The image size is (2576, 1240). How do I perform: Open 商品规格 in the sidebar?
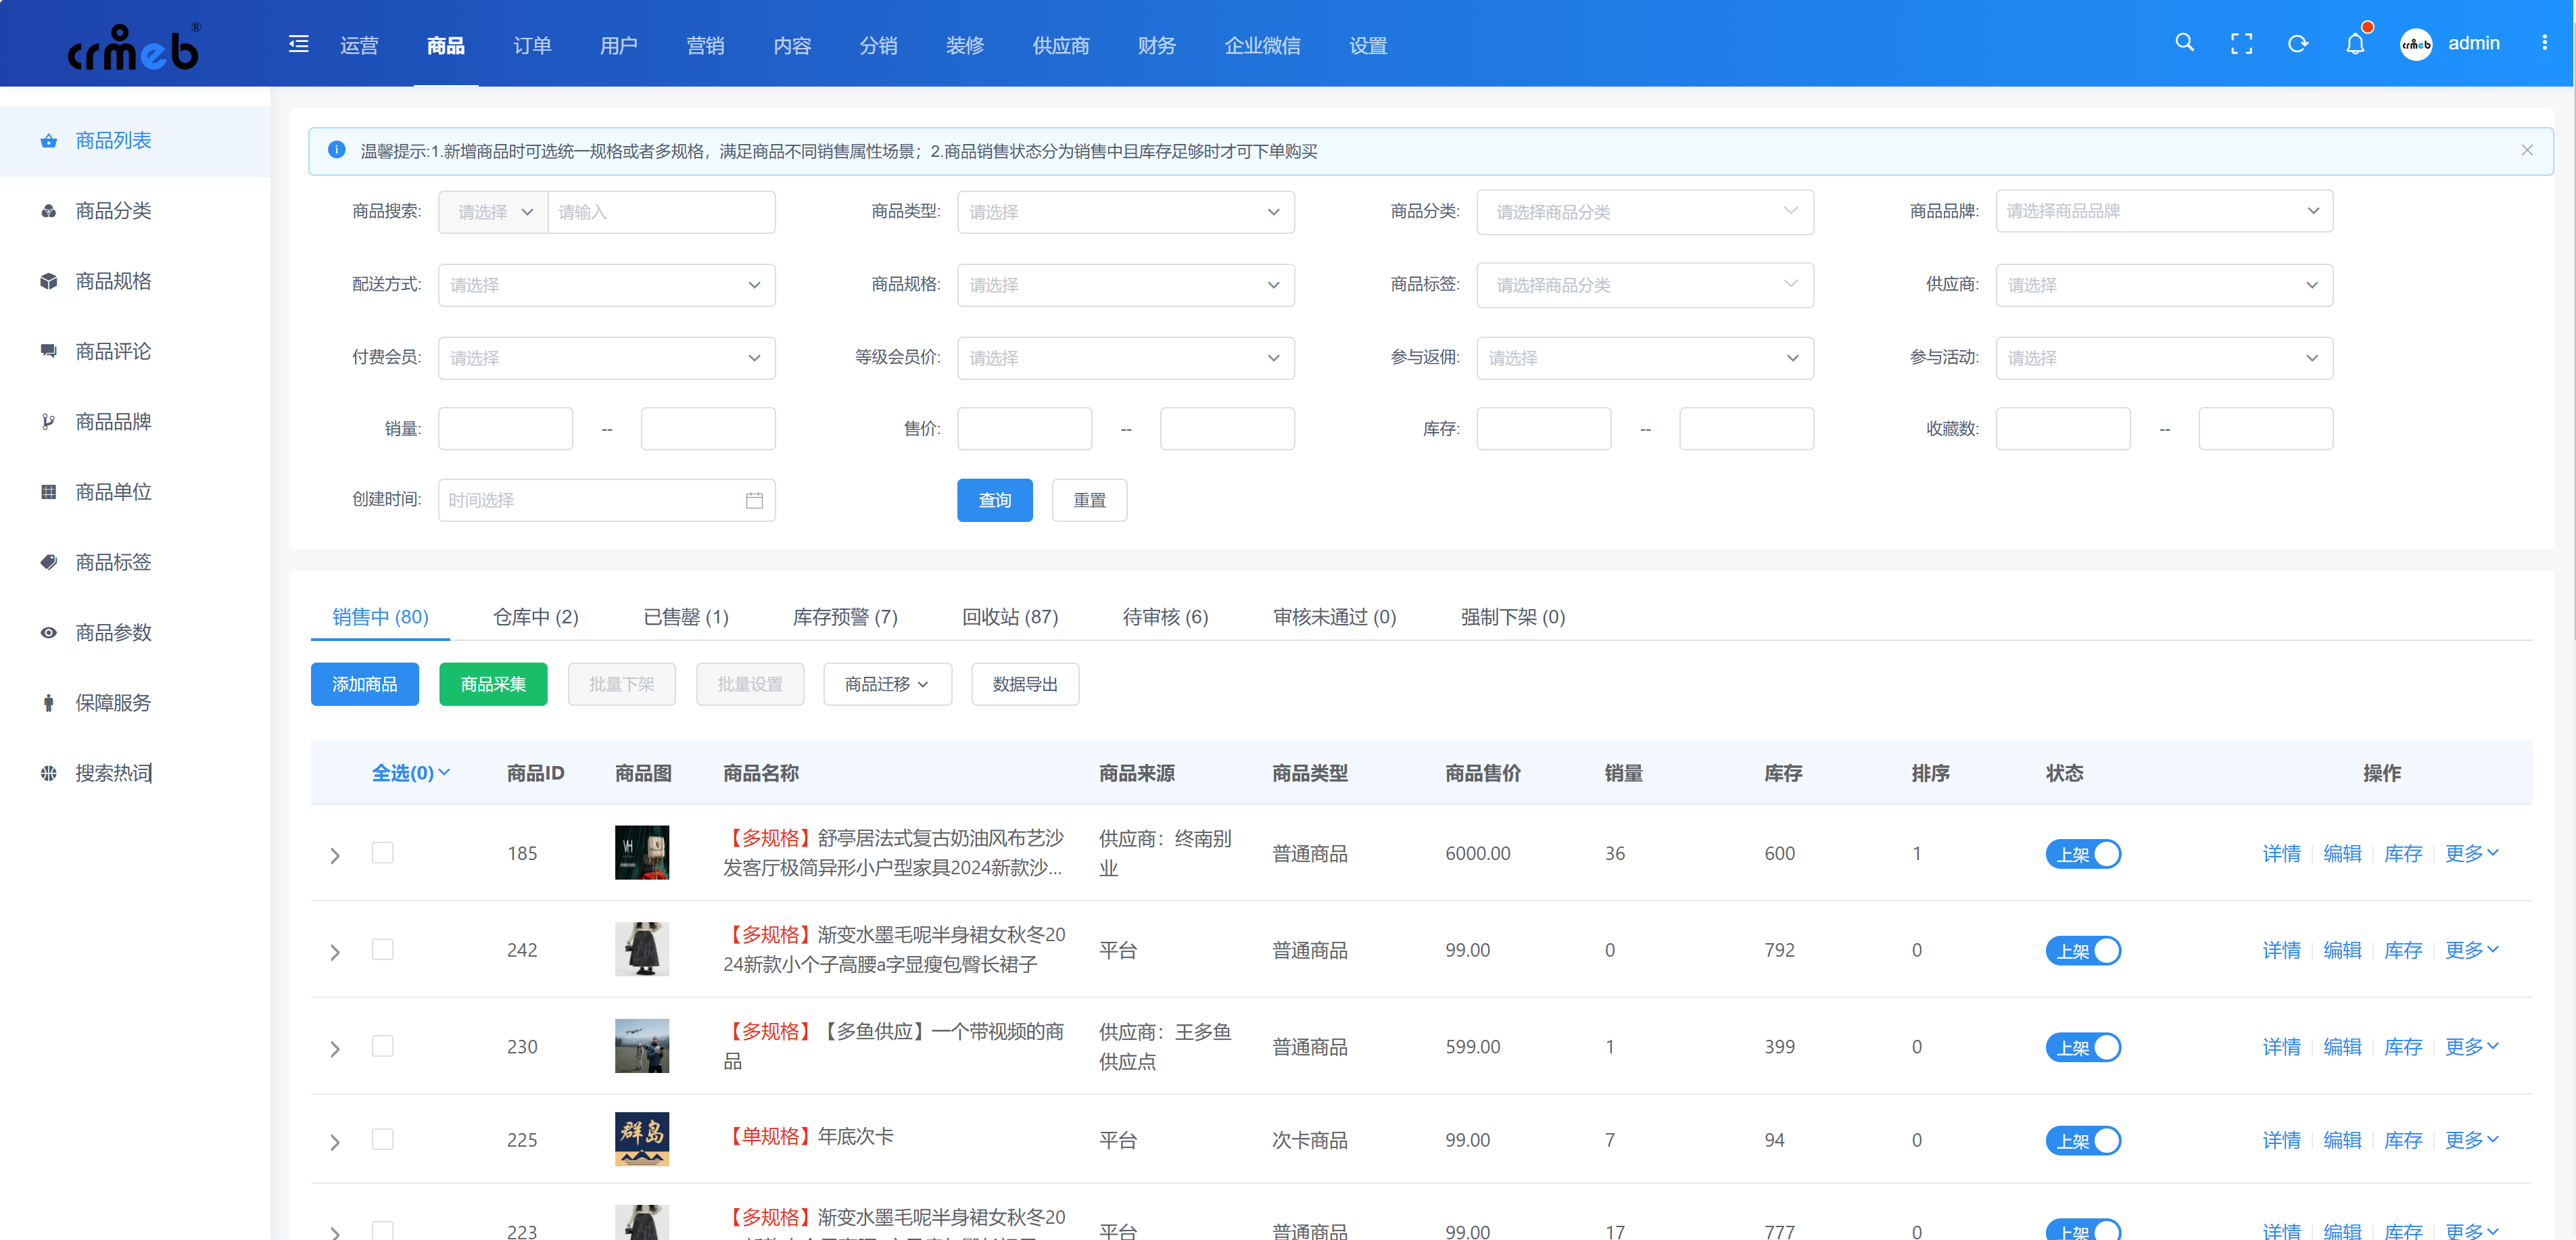coord(135,281)
